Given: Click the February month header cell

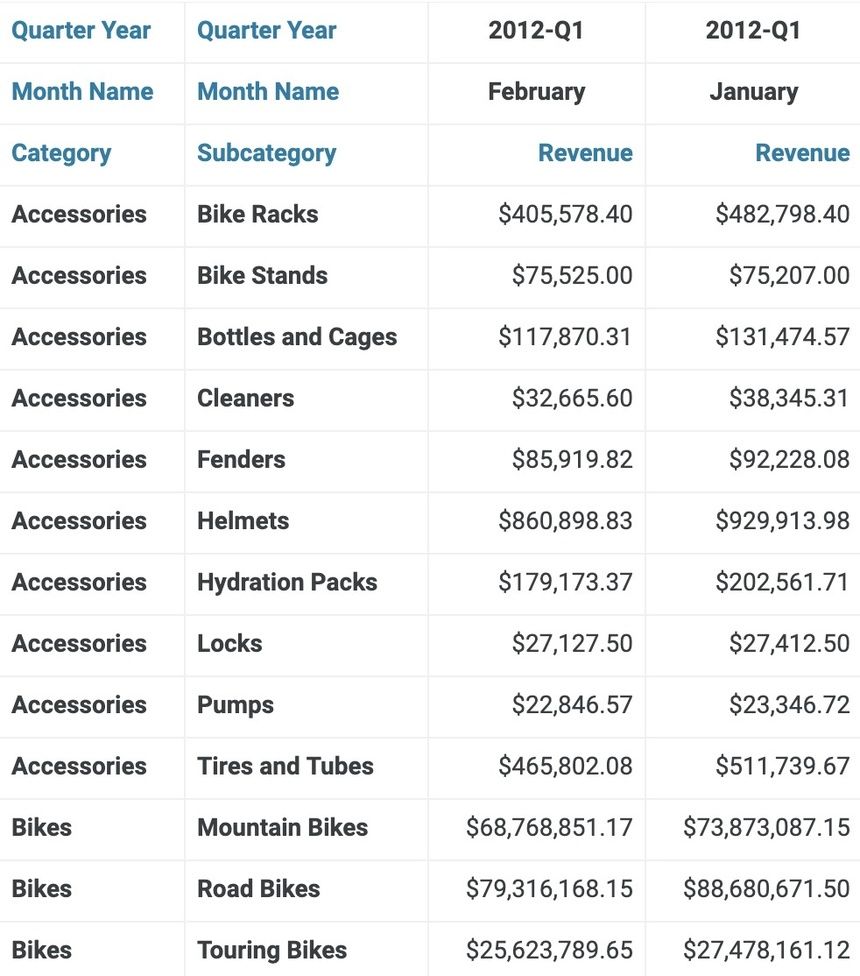Looking at the screenshot, I should [536, 92].
